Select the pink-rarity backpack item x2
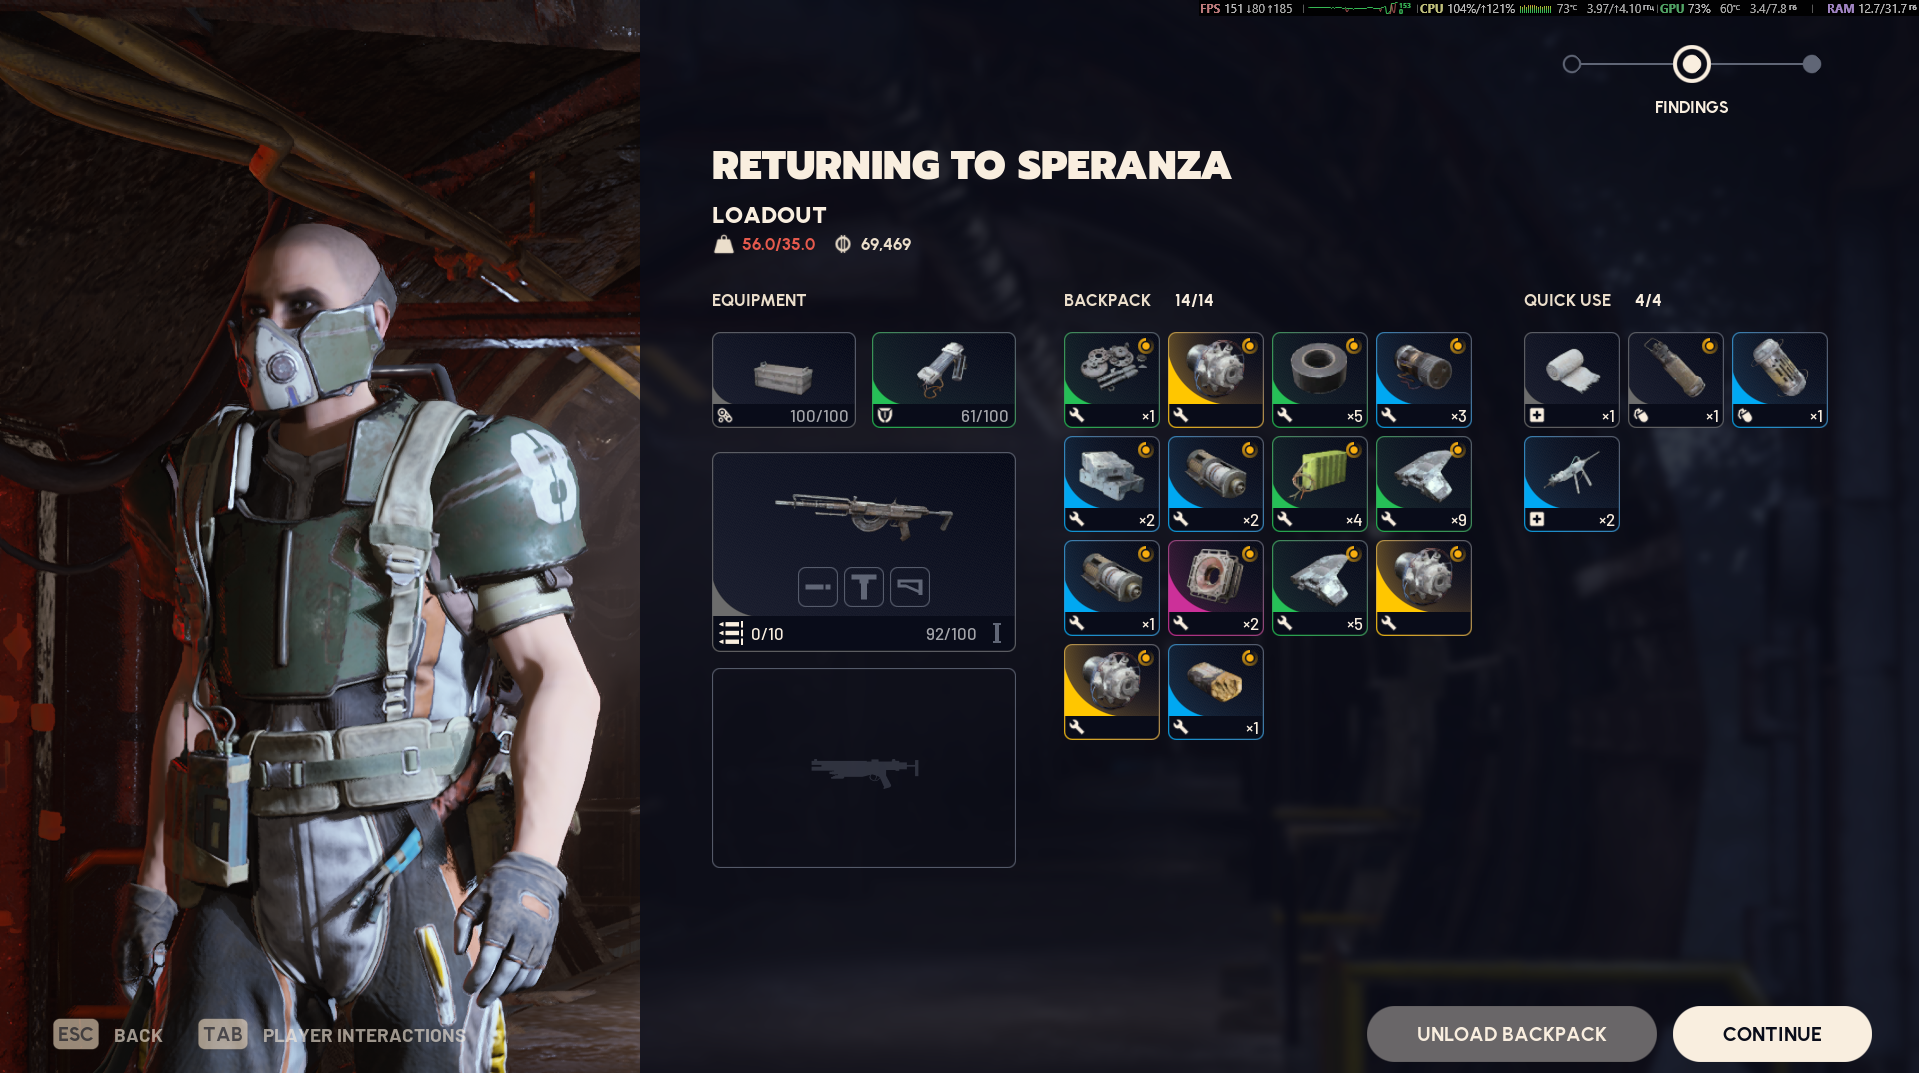This screenshot has width=1919, height=1073. 1215,588
